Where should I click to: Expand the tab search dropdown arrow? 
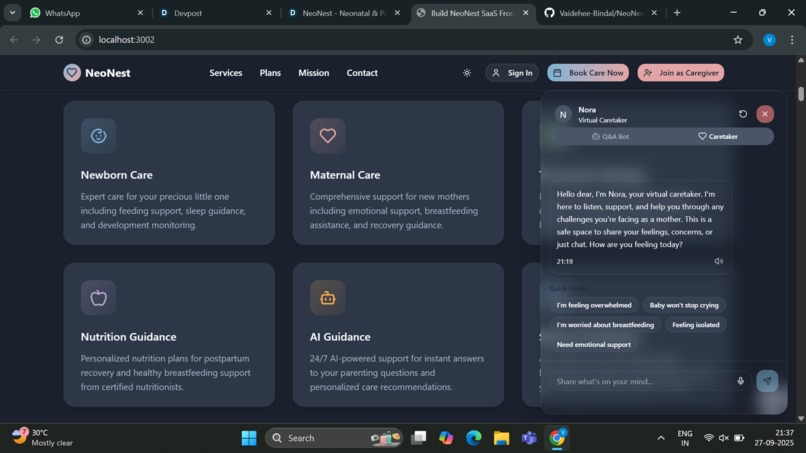coord(12,12)
